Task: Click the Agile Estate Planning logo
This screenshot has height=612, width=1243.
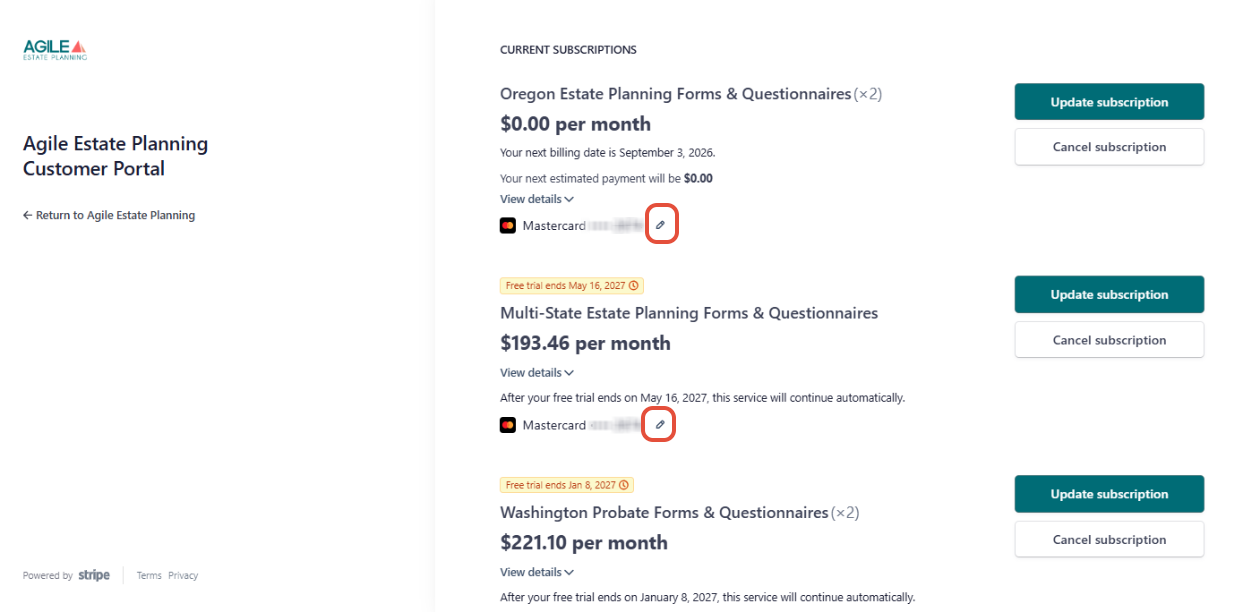Action: tap(55, 50)
